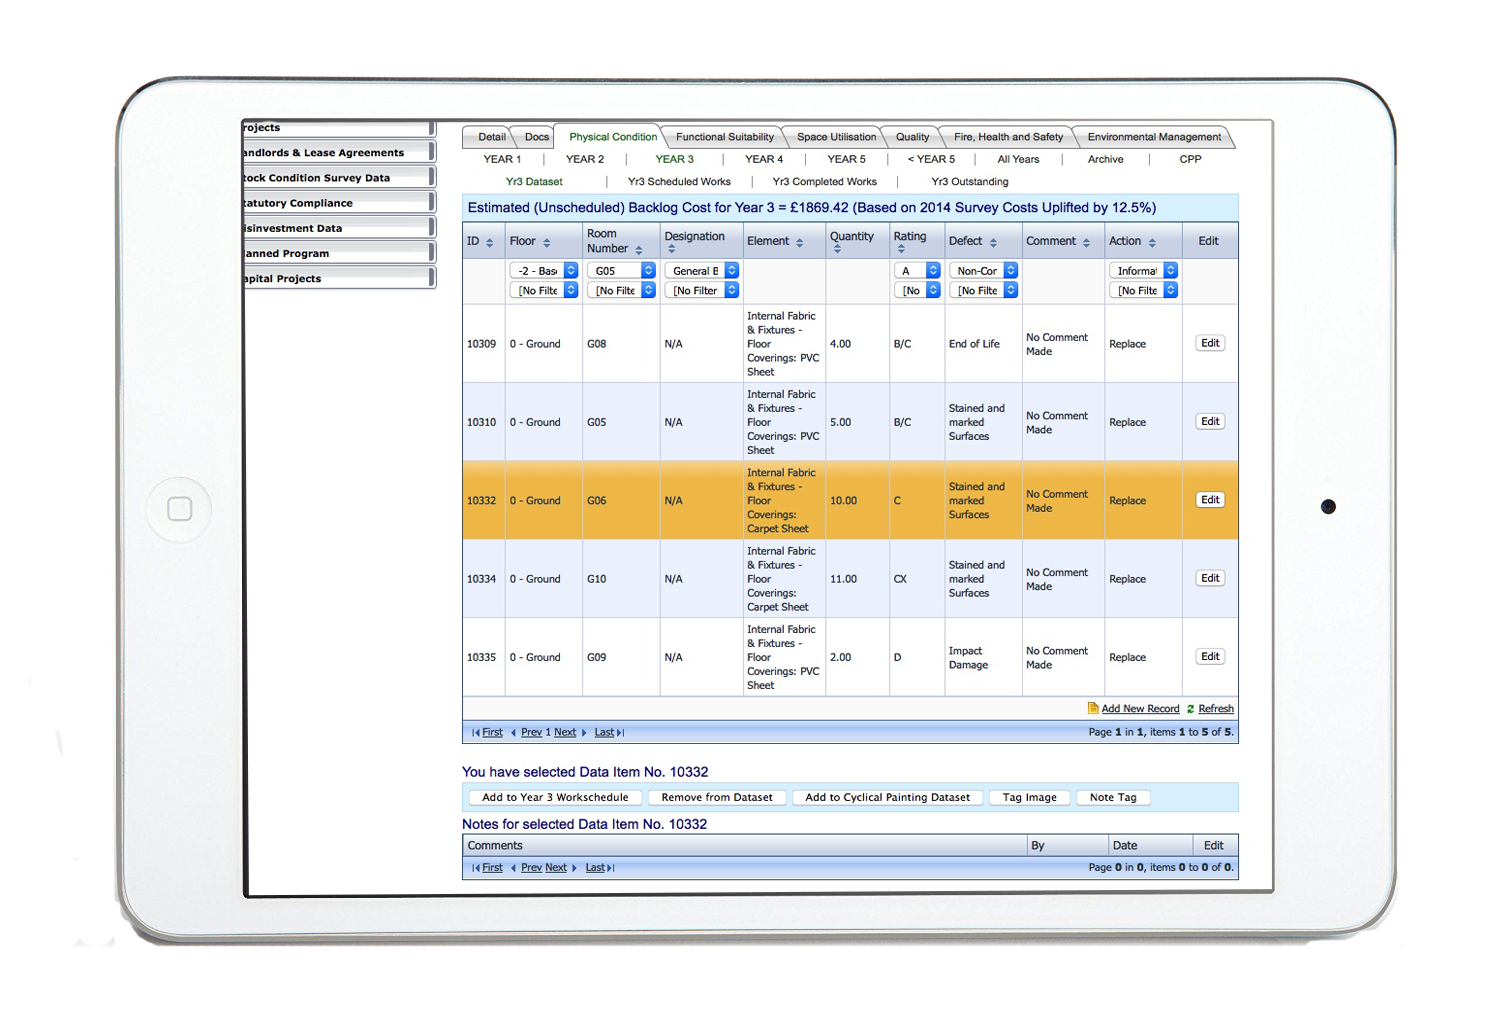Open Designation No Filter dropdown

click(x=702, y=290)
